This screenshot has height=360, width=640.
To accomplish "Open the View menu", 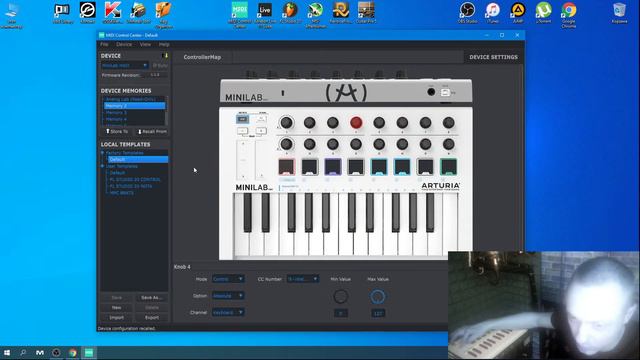I will pyautogui.click(x=145, y=44).
